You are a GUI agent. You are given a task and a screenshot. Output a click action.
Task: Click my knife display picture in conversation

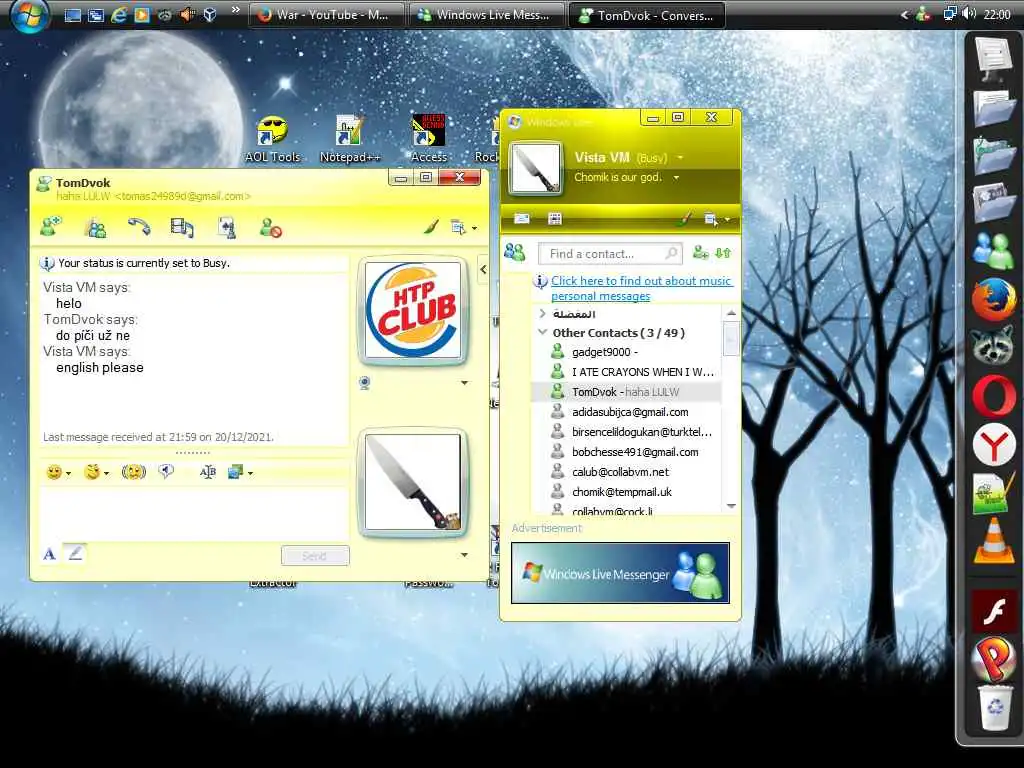[x=413, y=482]
